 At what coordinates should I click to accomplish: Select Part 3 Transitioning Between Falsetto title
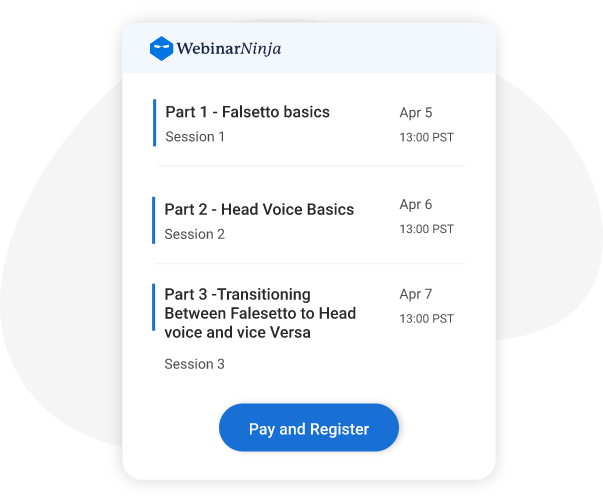point(260,313)
